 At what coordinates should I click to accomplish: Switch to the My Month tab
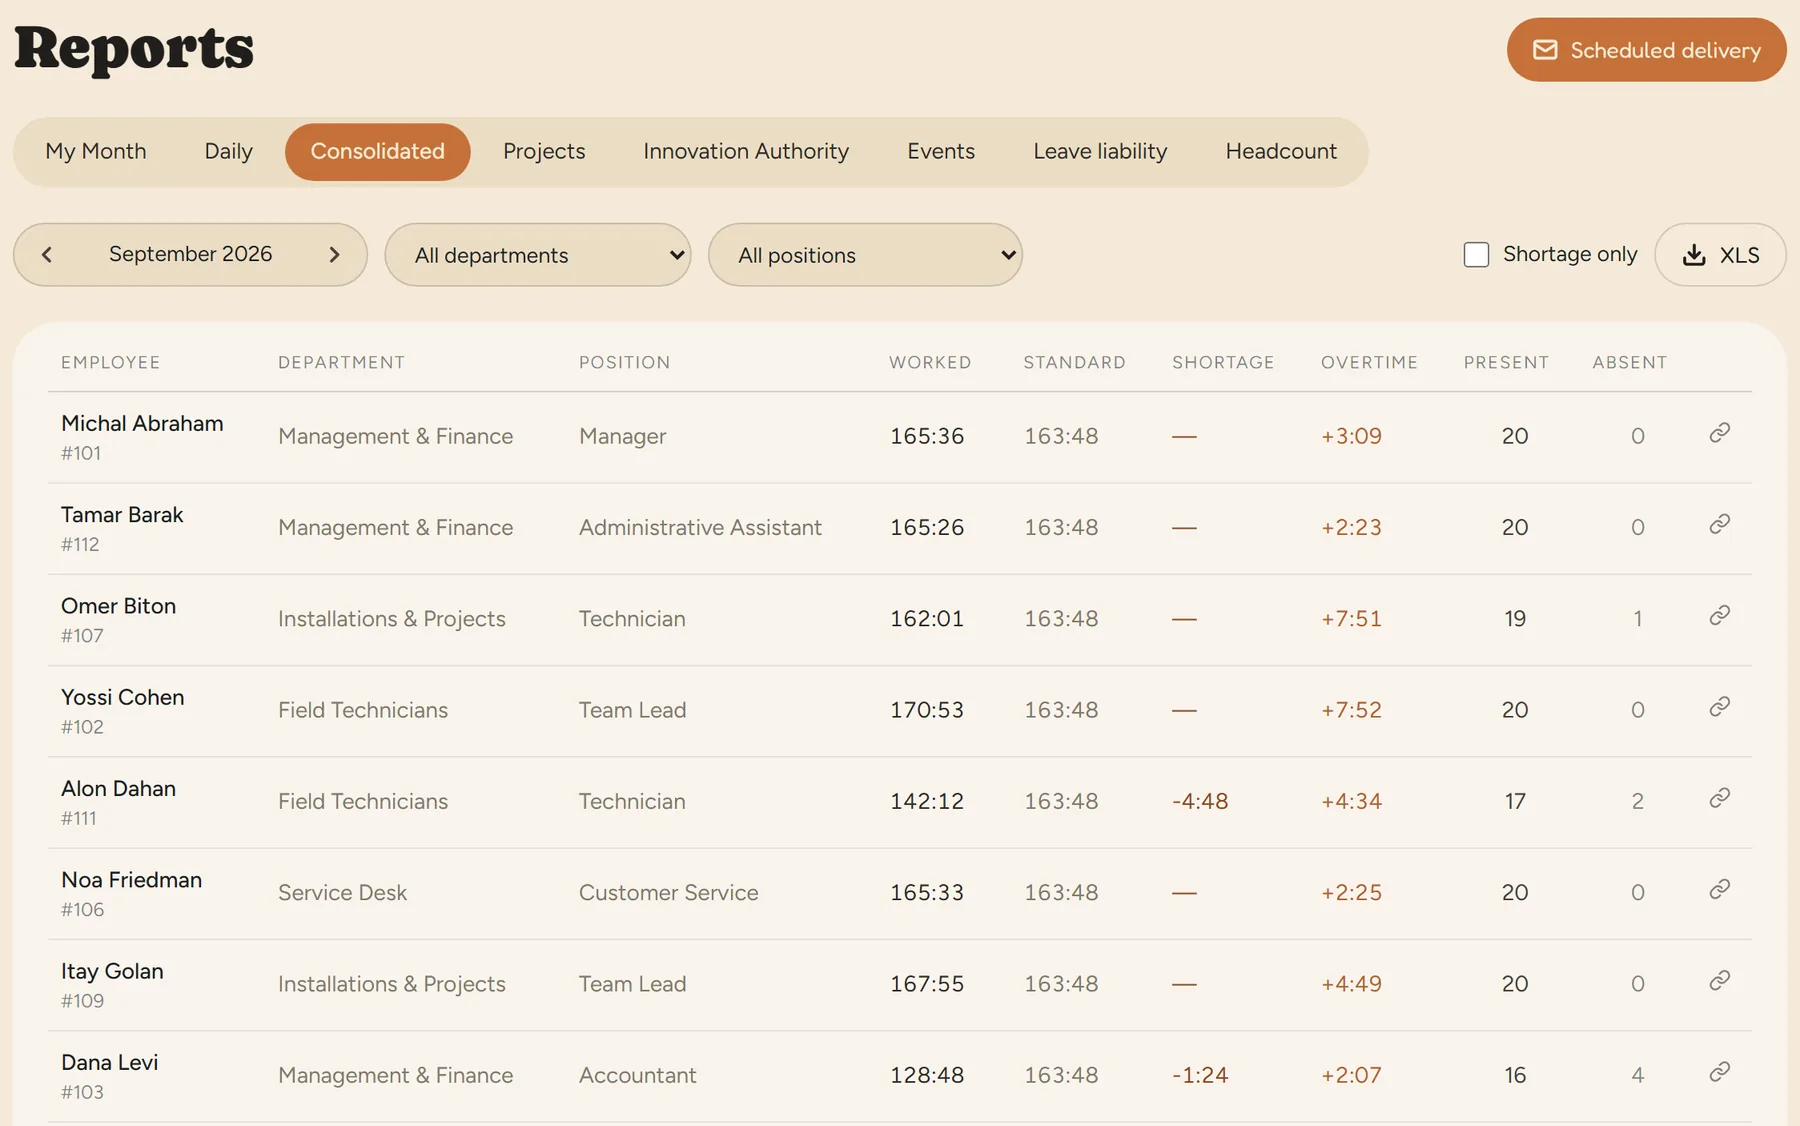click(x=96, y=152)
